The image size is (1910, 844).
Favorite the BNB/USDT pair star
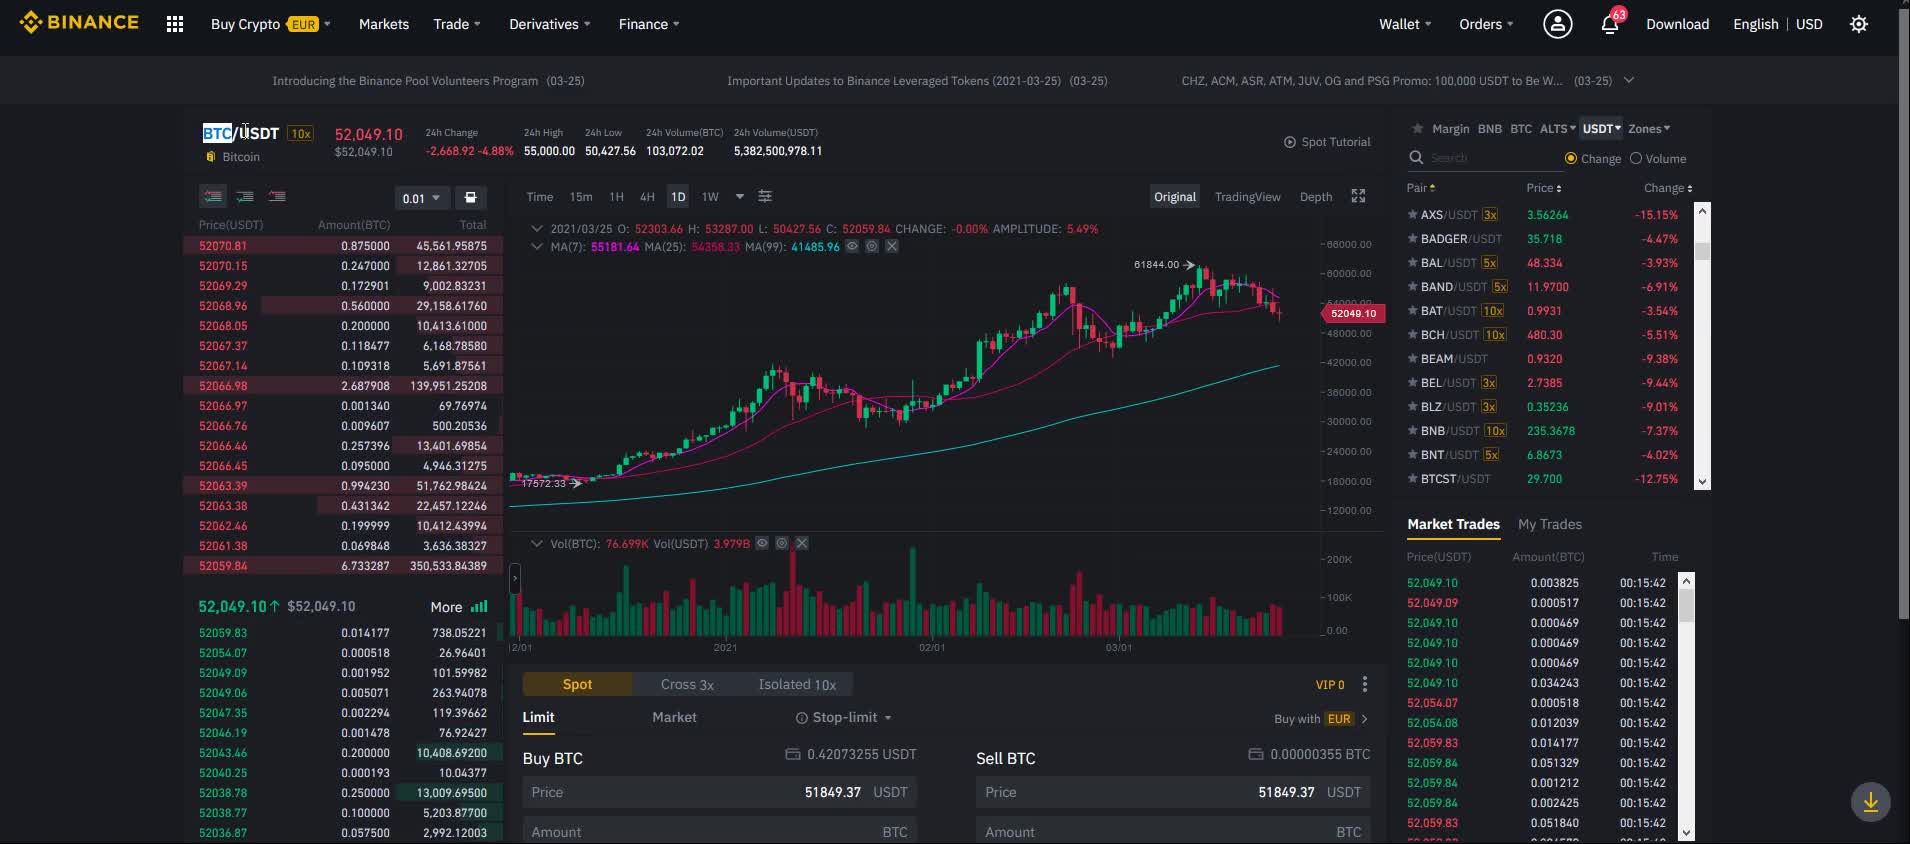click(x=1413, y=430)
